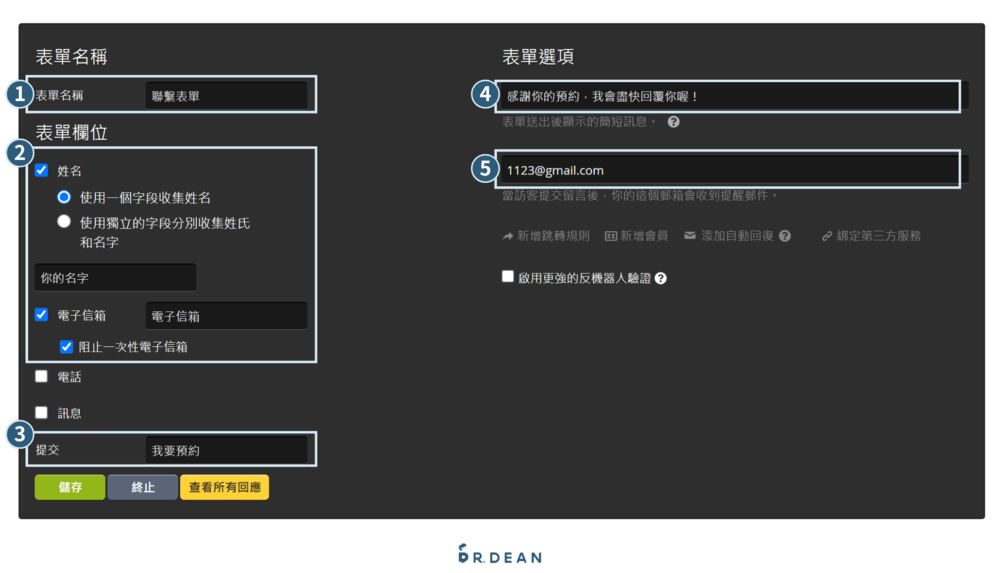Select 使用獨立的字段分別收集姓氏和名字 radio option
The width and height of the screenshot is (1000, 573).
click(x=64, y=221)
